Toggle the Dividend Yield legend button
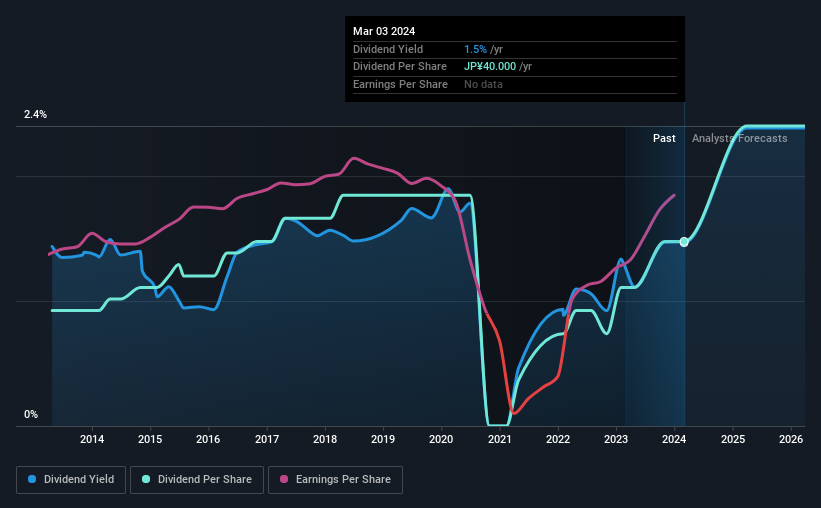The height and width of the screenshot is (508, 821). point(71,480)
